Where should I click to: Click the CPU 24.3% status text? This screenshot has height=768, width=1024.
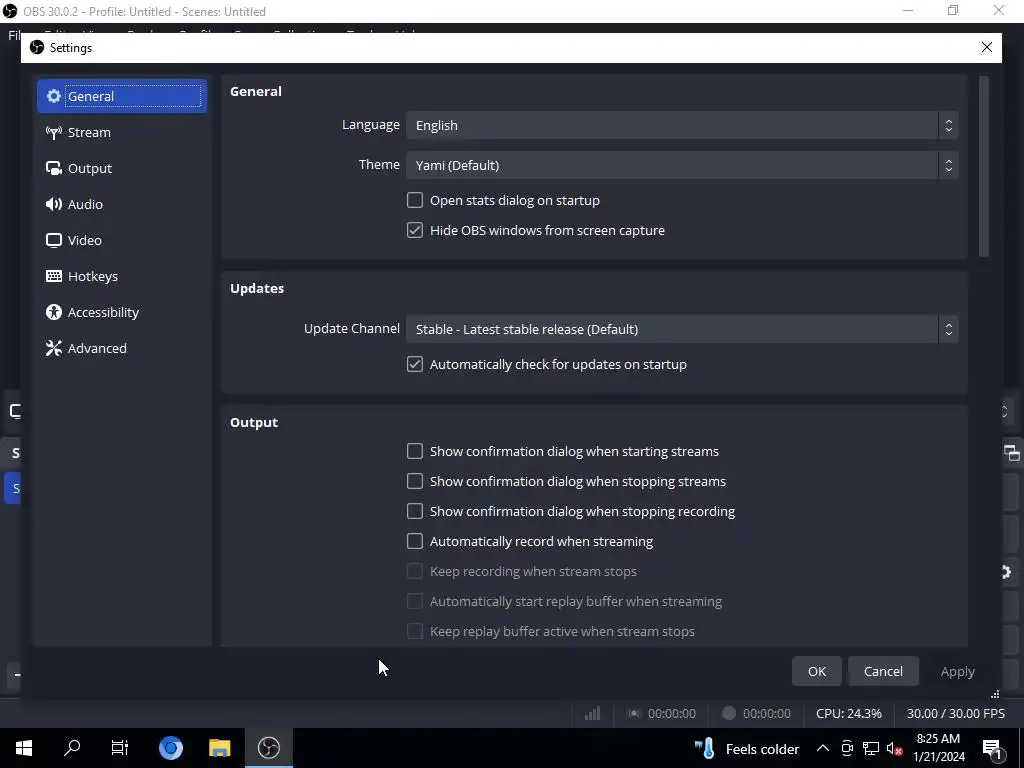[848, 713]
